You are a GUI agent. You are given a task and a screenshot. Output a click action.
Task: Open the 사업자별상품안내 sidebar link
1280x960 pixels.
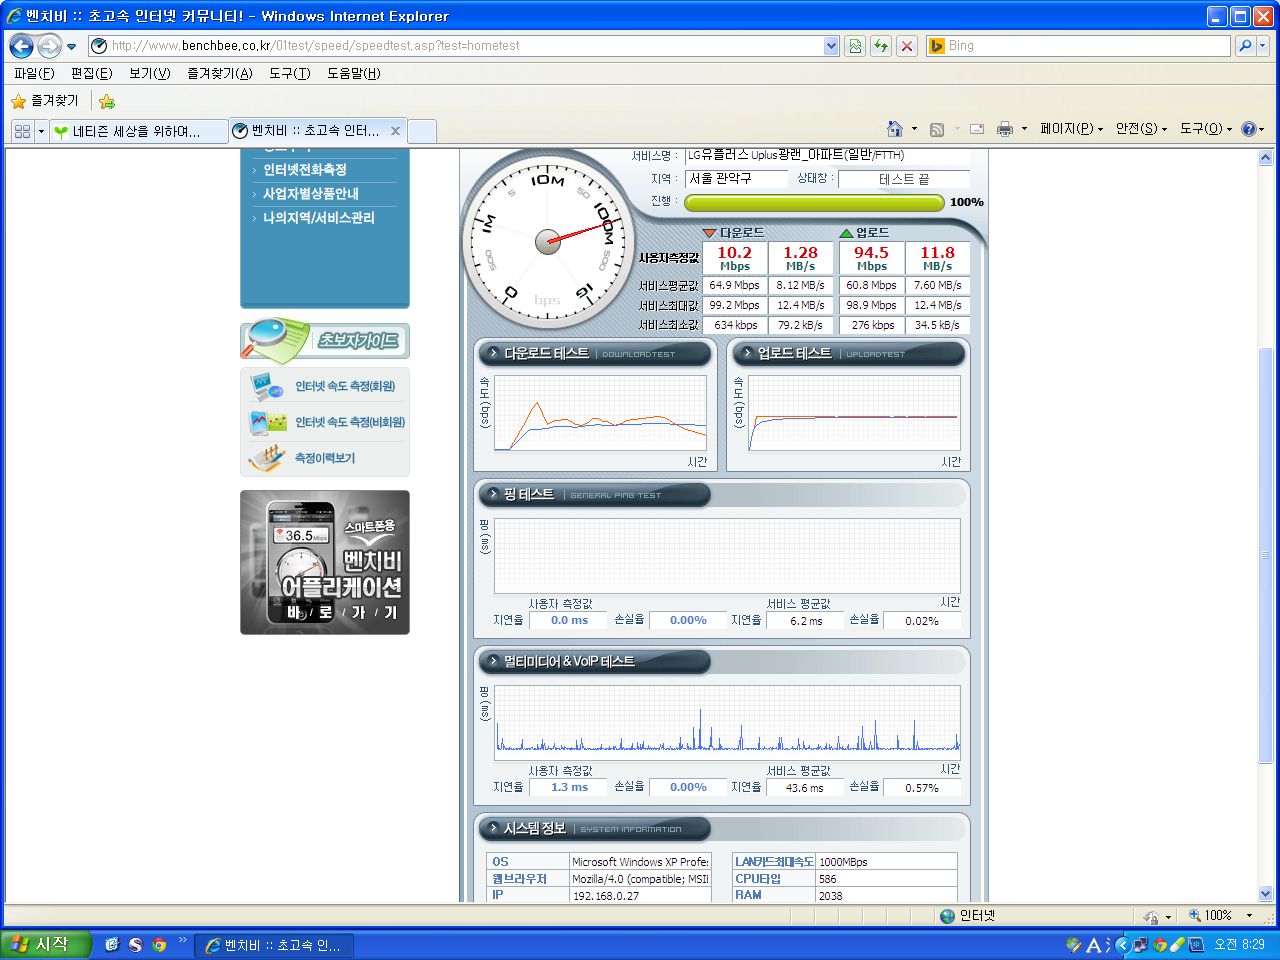click(311, 194)
